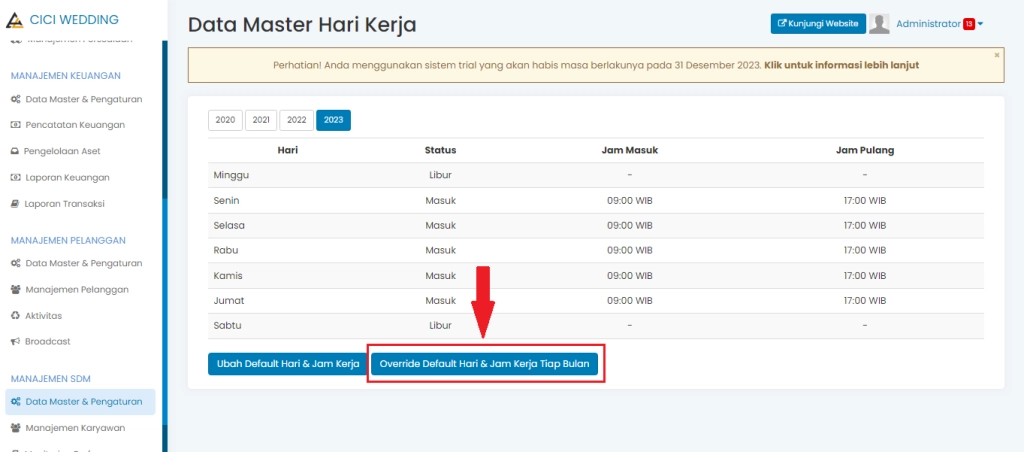The width and height of the screenshot is (1024, 452).
Task: Click the Status column header
Action: click(440, 150)
